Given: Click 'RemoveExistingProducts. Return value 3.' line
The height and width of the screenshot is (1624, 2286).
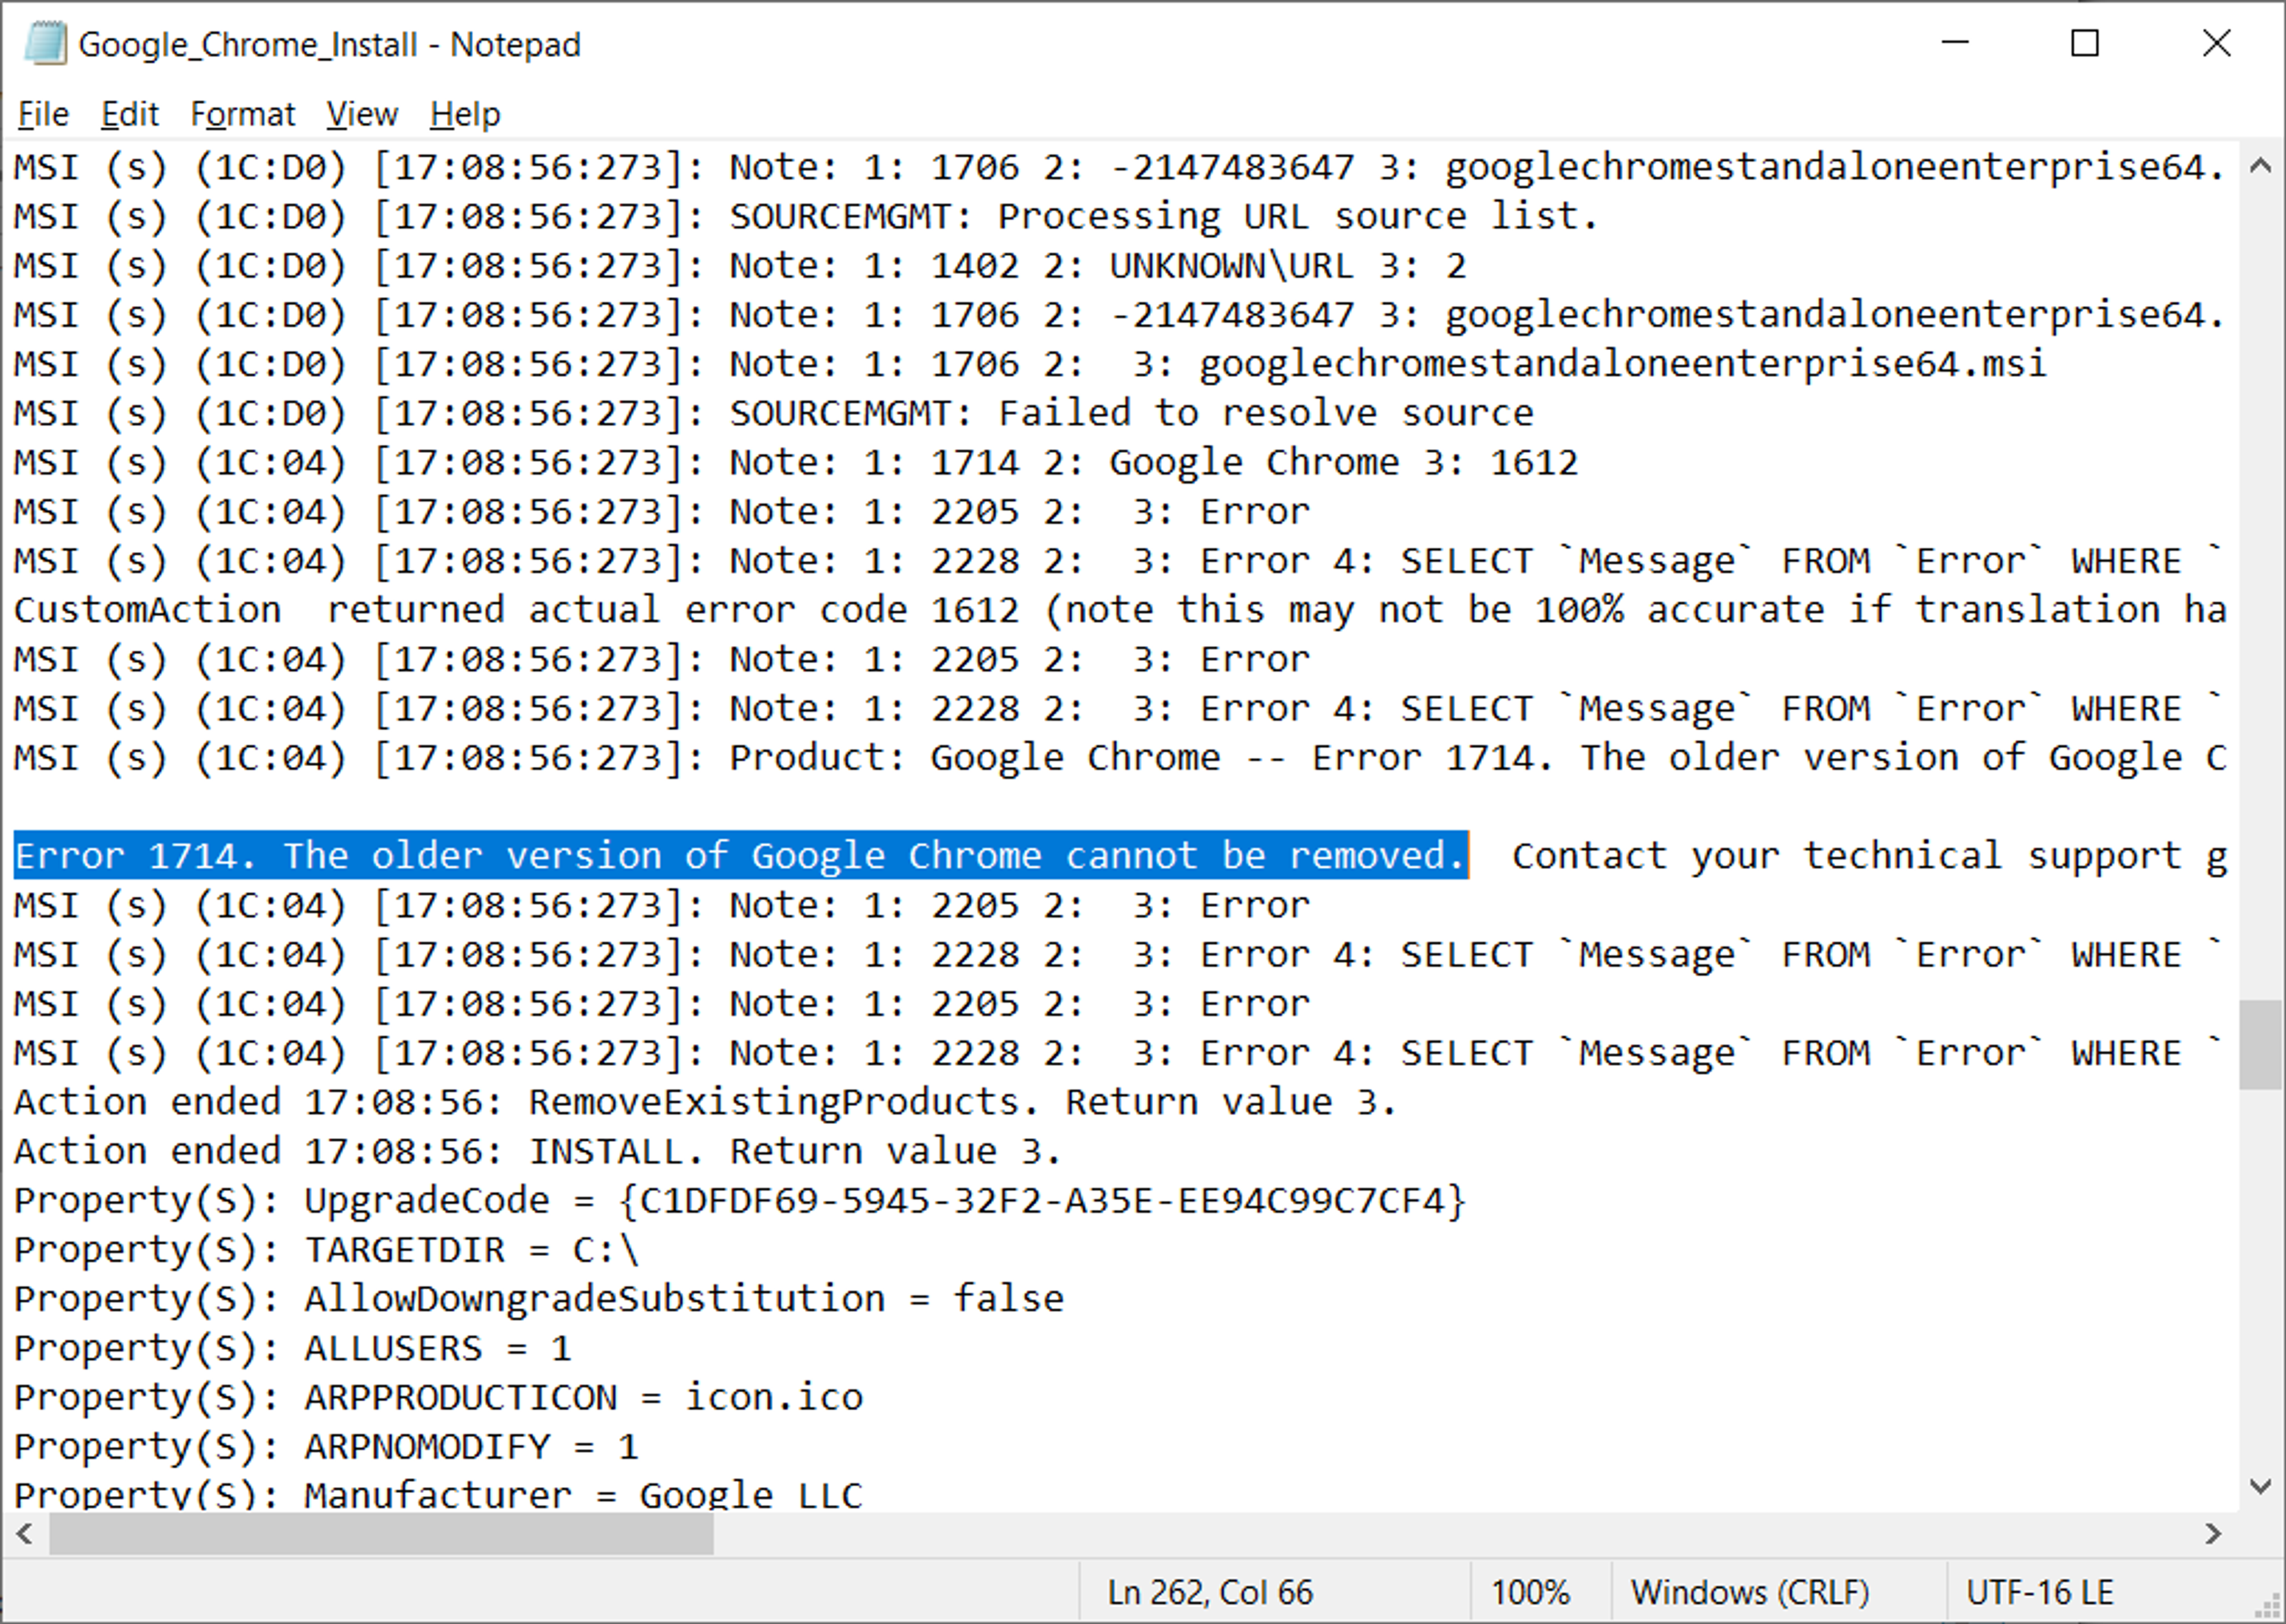Looking at the screenshot, I should coord(705,1102).
